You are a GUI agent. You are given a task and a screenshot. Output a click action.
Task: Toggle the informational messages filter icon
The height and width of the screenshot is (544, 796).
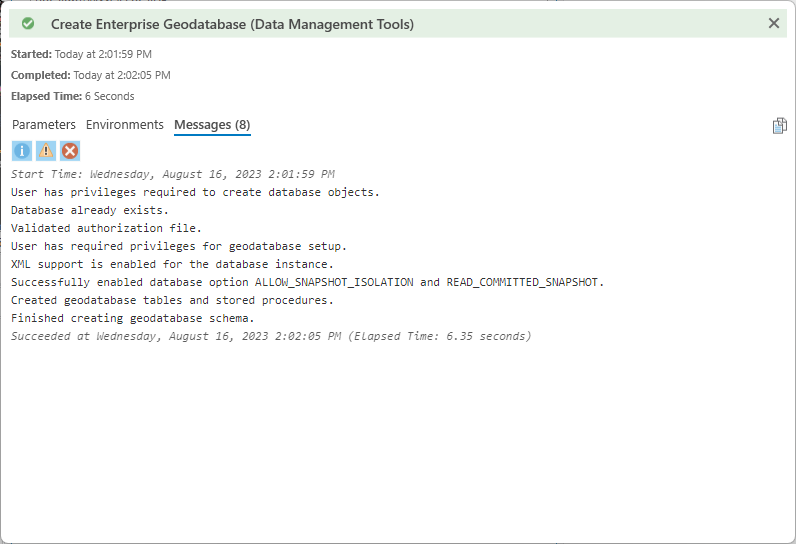(22, 151)
